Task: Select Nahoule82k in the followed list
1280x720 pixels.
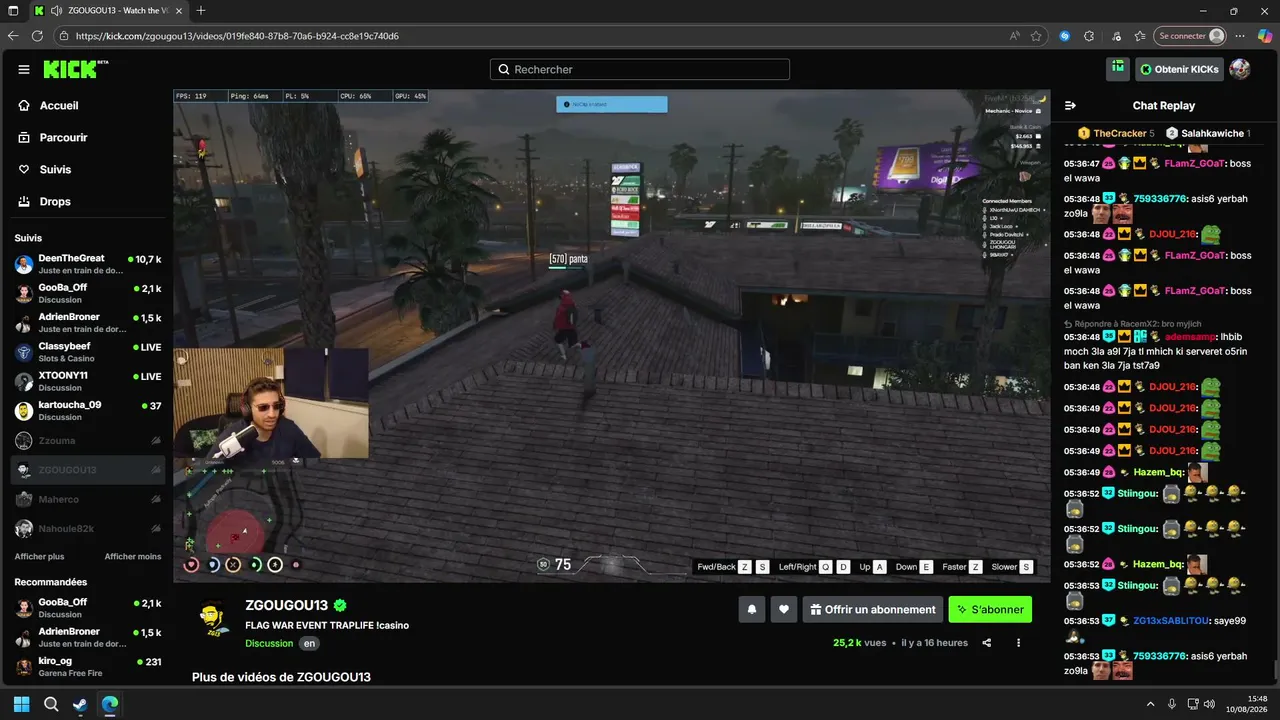Action: (88, 528)
